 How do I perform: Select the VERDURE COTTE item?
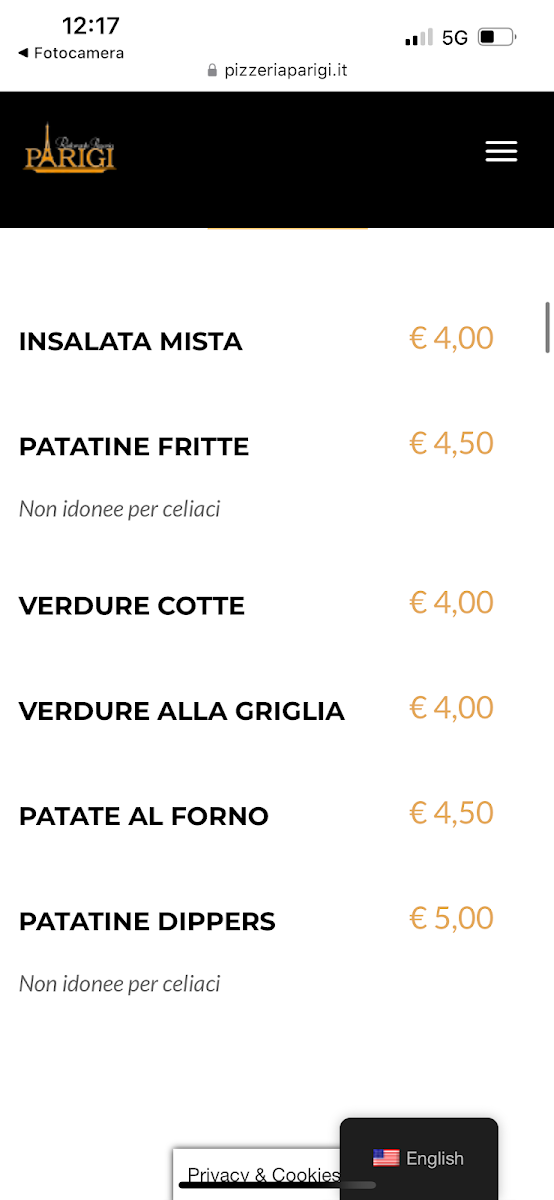point(132,606)
